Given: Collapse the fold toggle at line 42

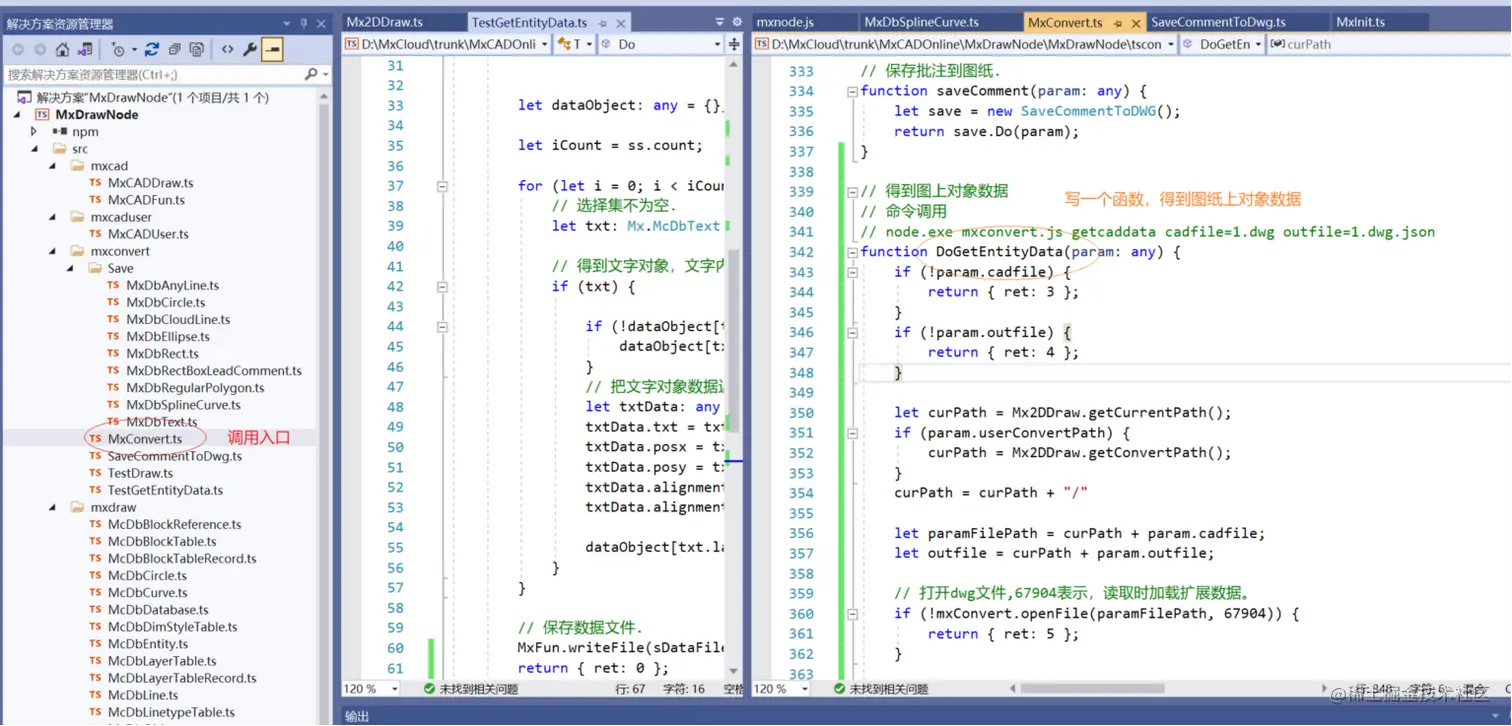Looking at the screenshot, I should [x=441, y=286].
